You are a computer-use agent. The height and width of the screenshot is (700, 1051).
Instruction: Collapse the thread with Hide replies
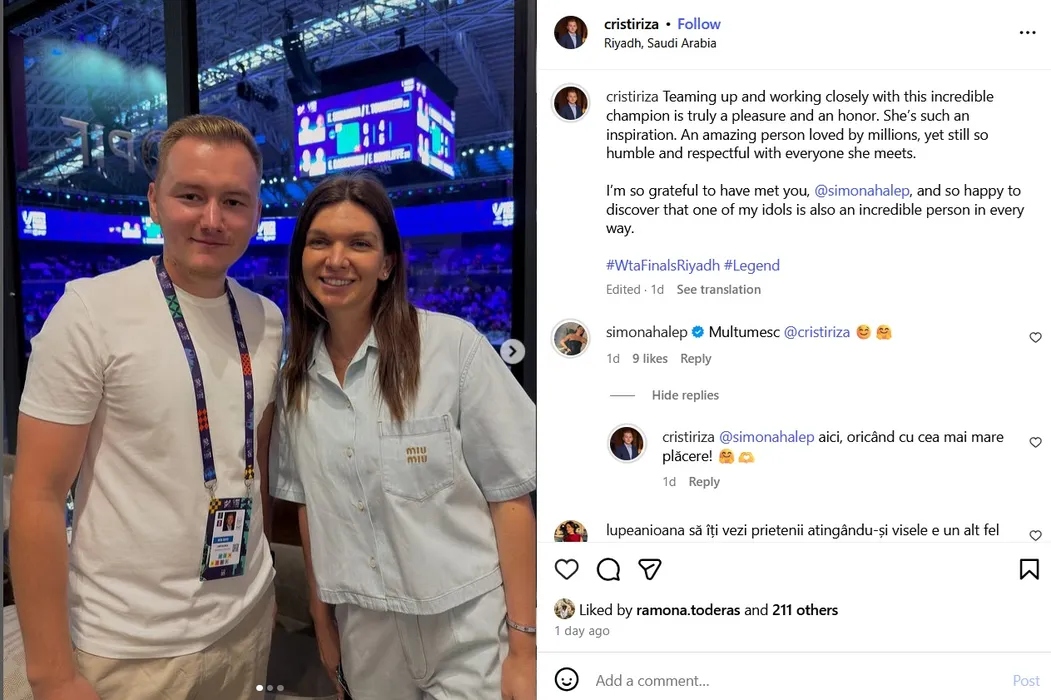685,395
